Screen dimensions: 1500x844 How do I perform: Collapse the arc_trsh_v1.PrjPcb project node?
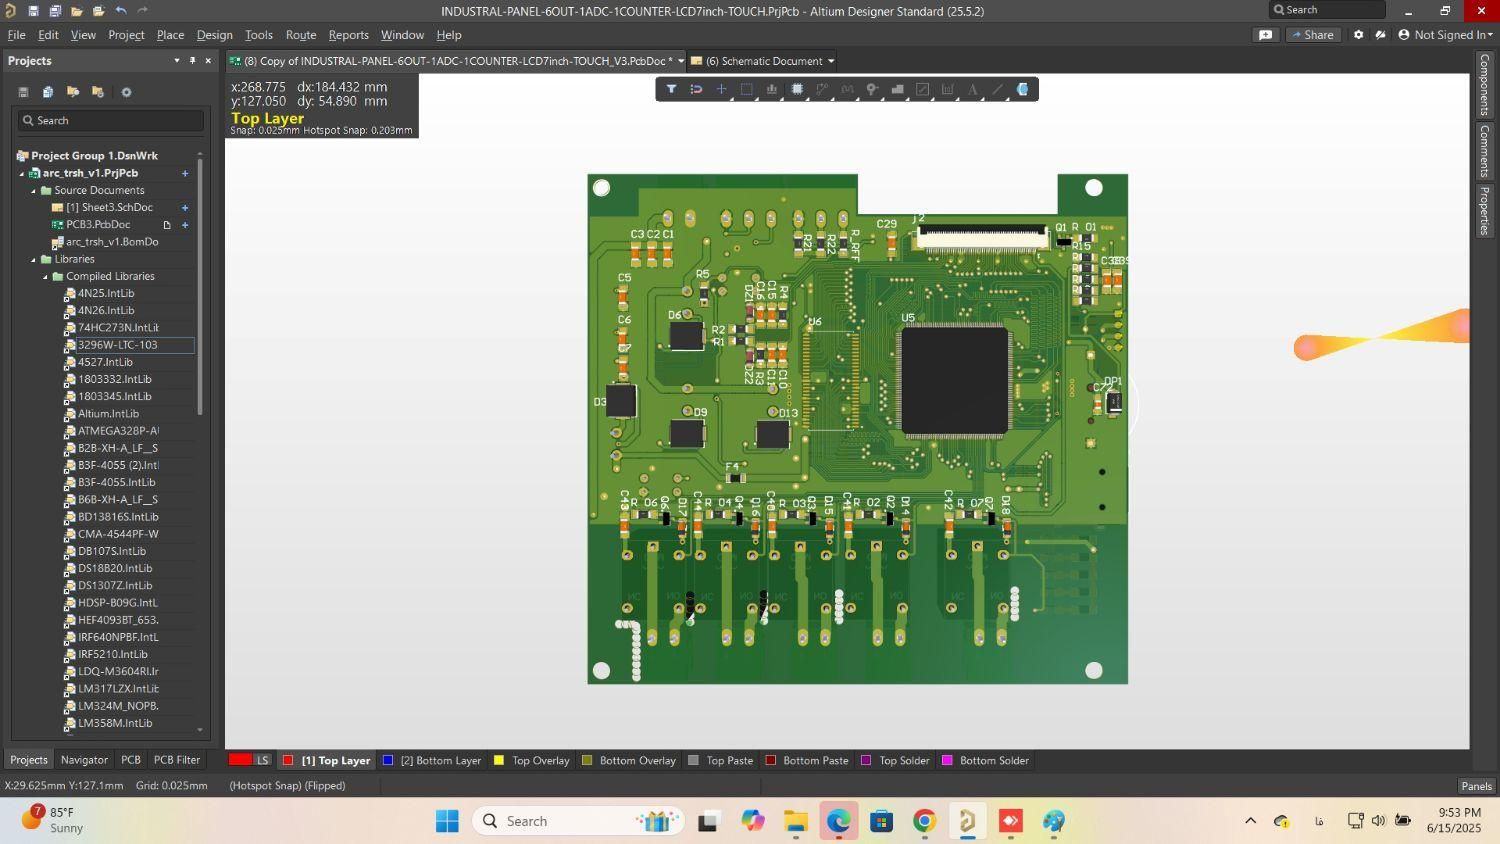click(x=23, y=173)
